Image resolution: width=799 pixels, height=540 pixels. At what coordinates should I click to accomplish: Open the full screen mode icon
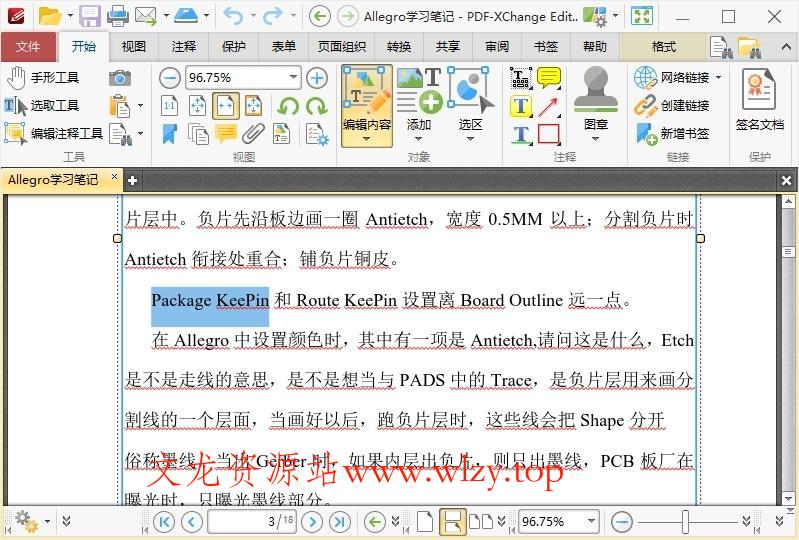tap(642, 16)
